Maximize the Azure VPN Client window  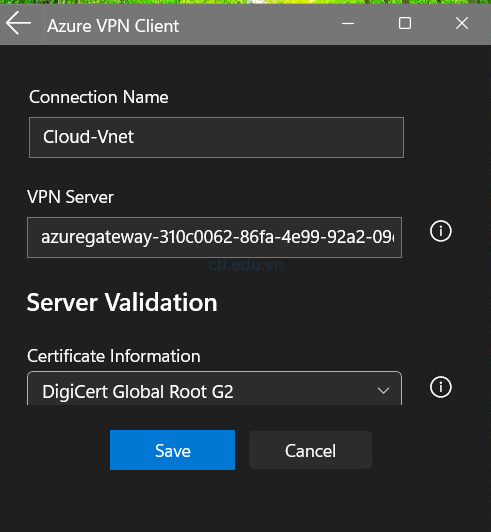pos(405,23)
